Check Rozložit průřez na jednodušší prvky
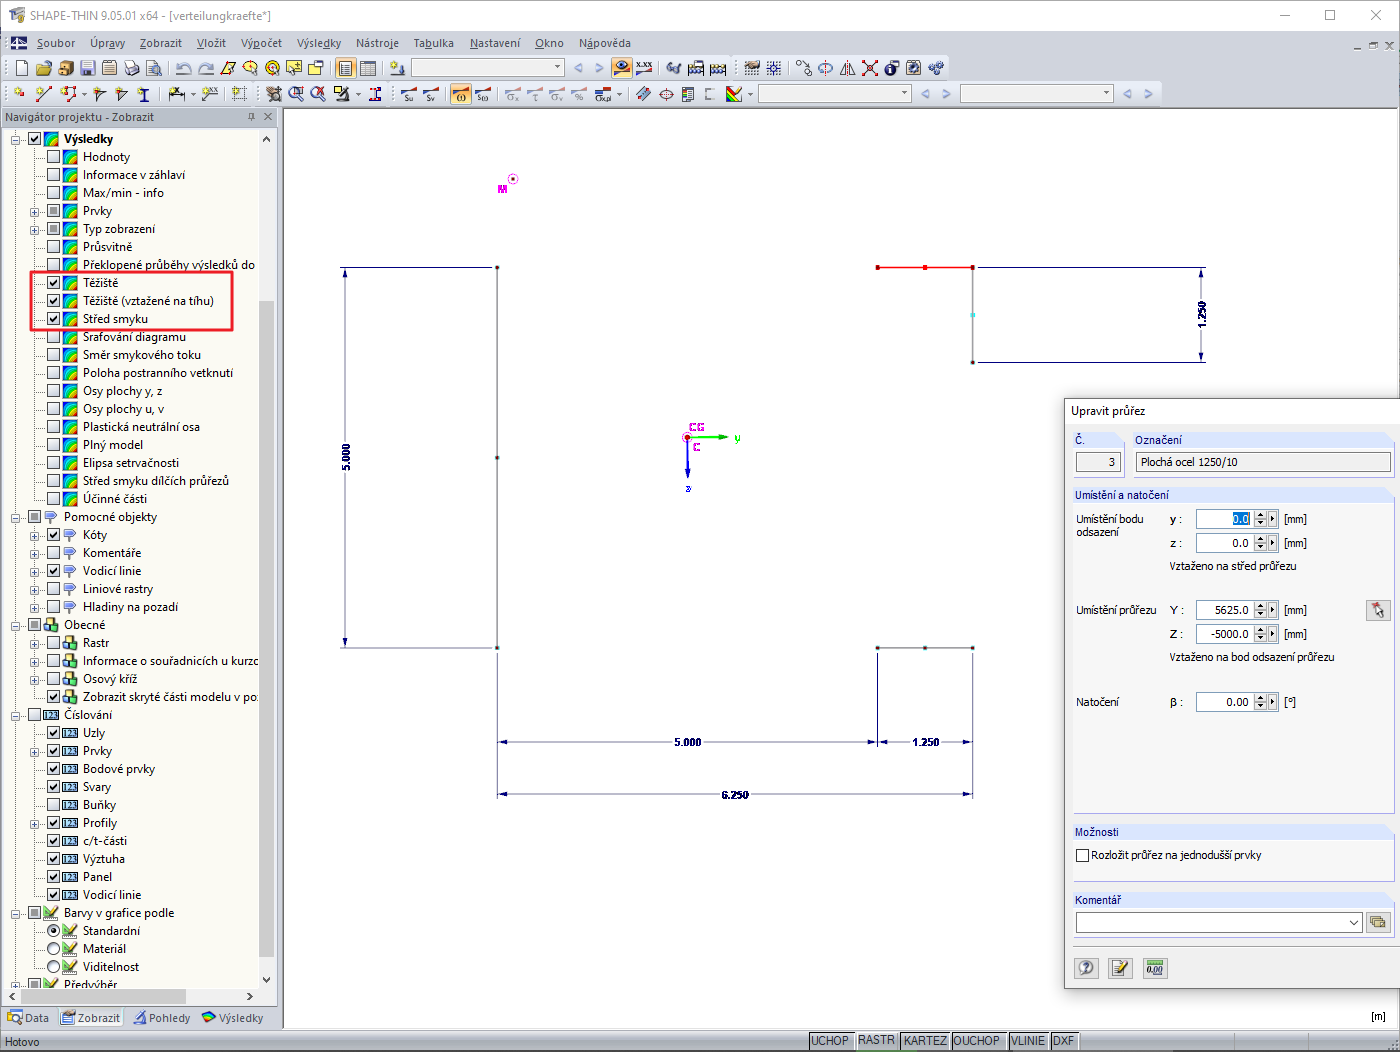The width and height of the screenshot is (1400, 1052). [x=1082, y=855]
